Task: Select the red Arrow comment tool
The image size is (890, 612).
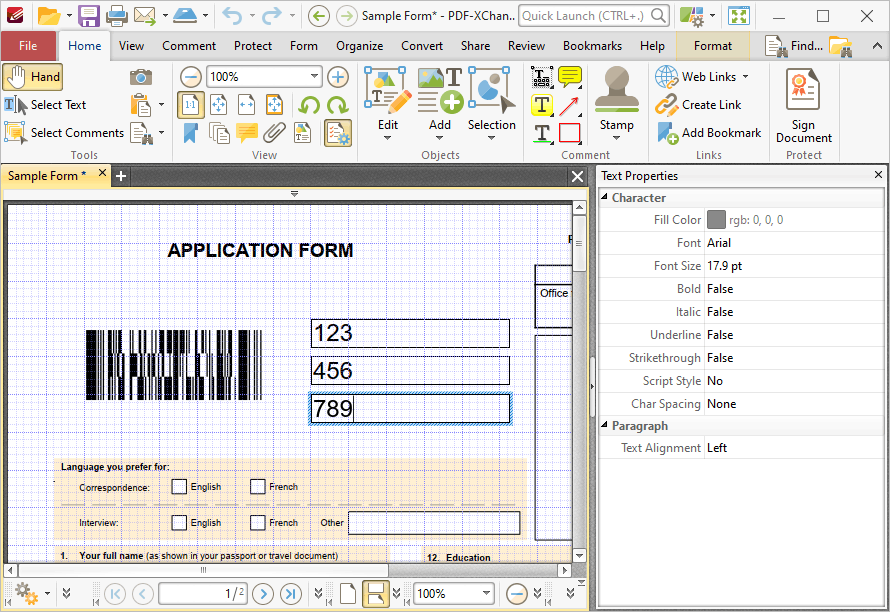Action: (x=570, y=105)
